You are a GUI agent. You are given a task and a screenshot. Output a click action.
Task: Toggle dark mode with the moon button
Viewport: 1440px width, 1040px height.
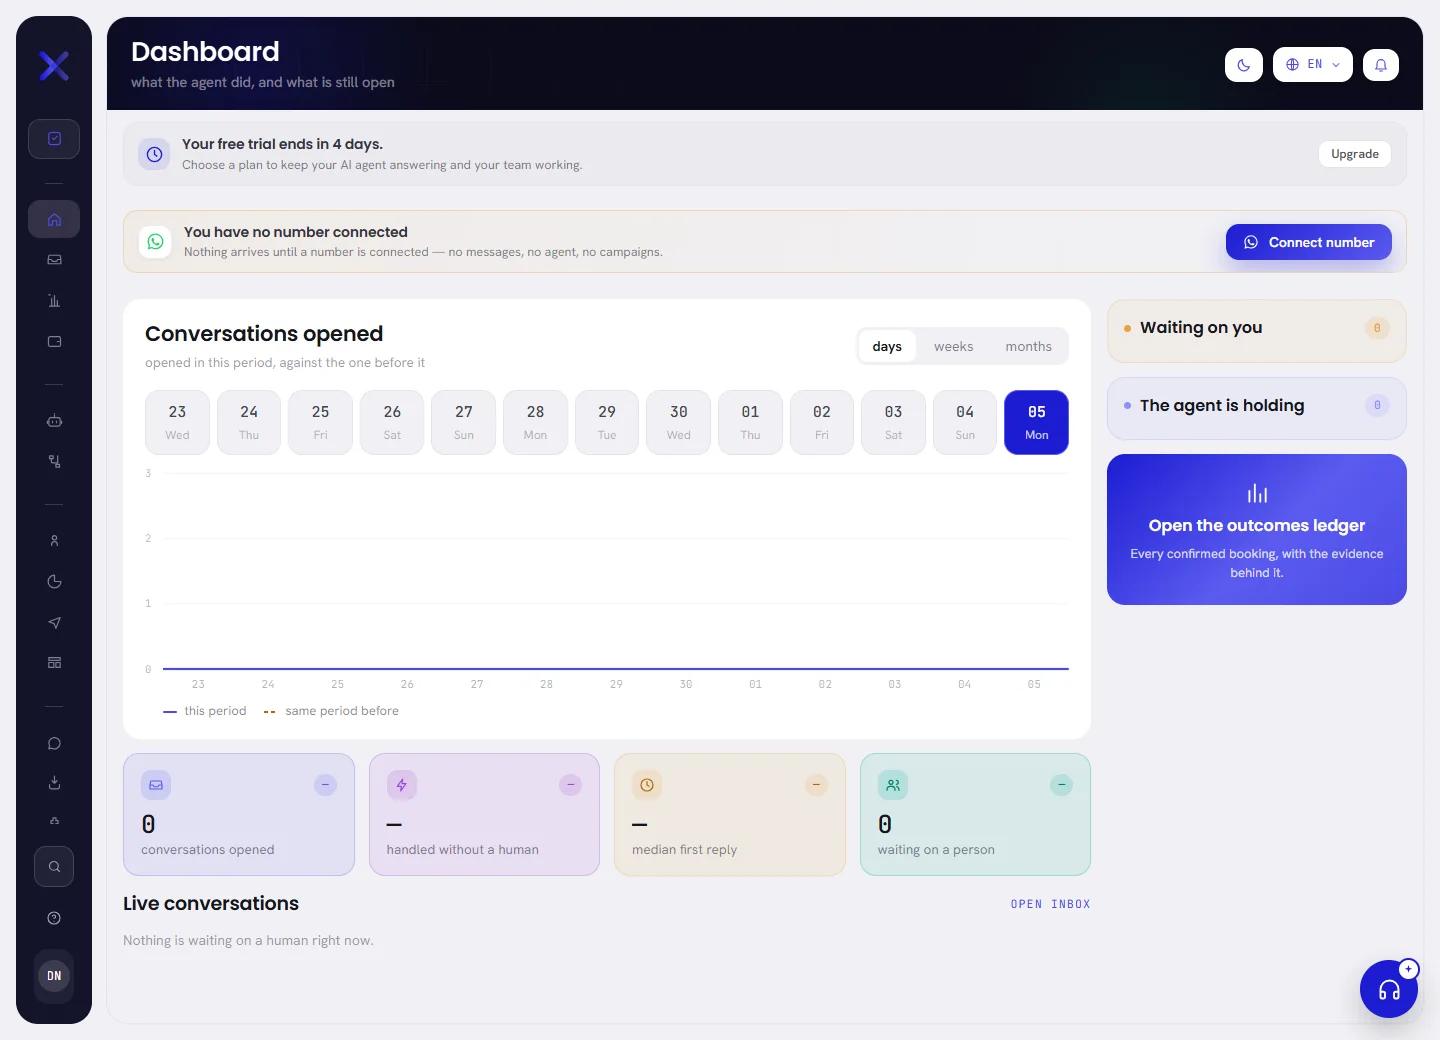(x=1244, y=65)
